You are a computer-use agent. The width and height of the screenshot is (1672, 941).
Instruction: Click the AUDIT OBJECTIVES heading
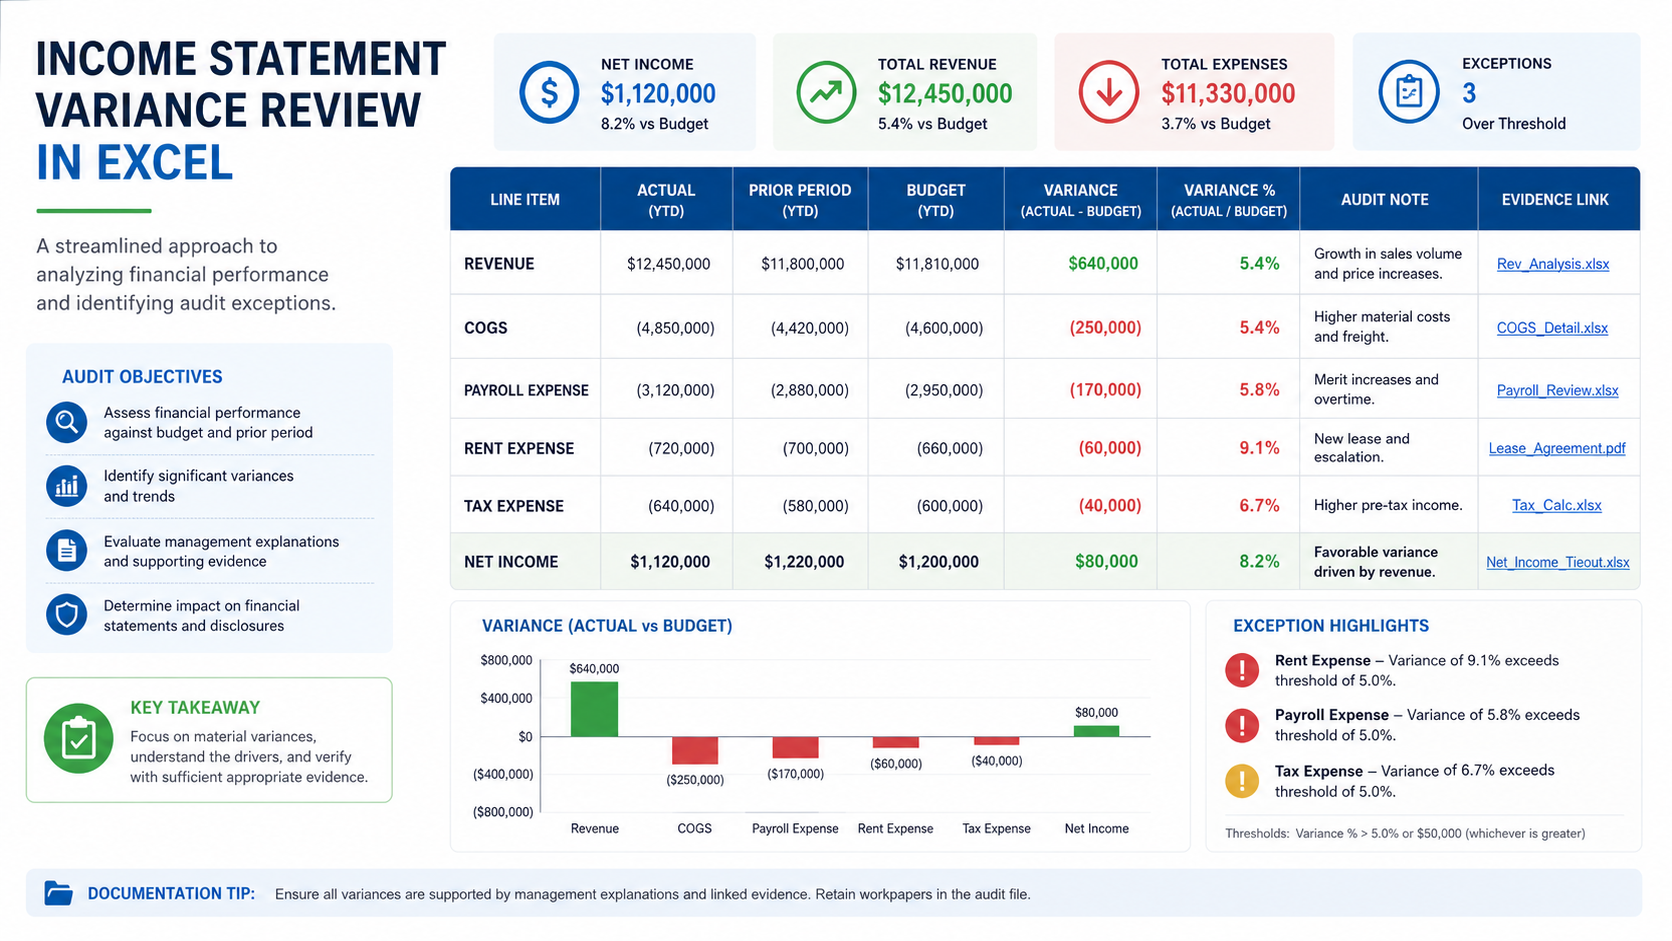[x=142, y=377]
